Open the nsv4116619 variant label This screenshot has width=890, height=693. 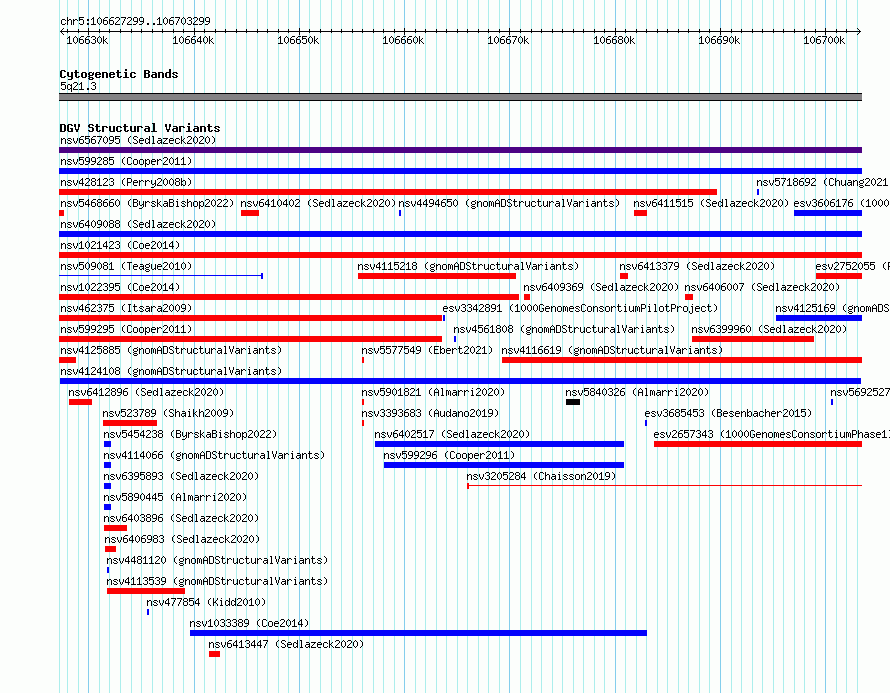tap(612, 350)
